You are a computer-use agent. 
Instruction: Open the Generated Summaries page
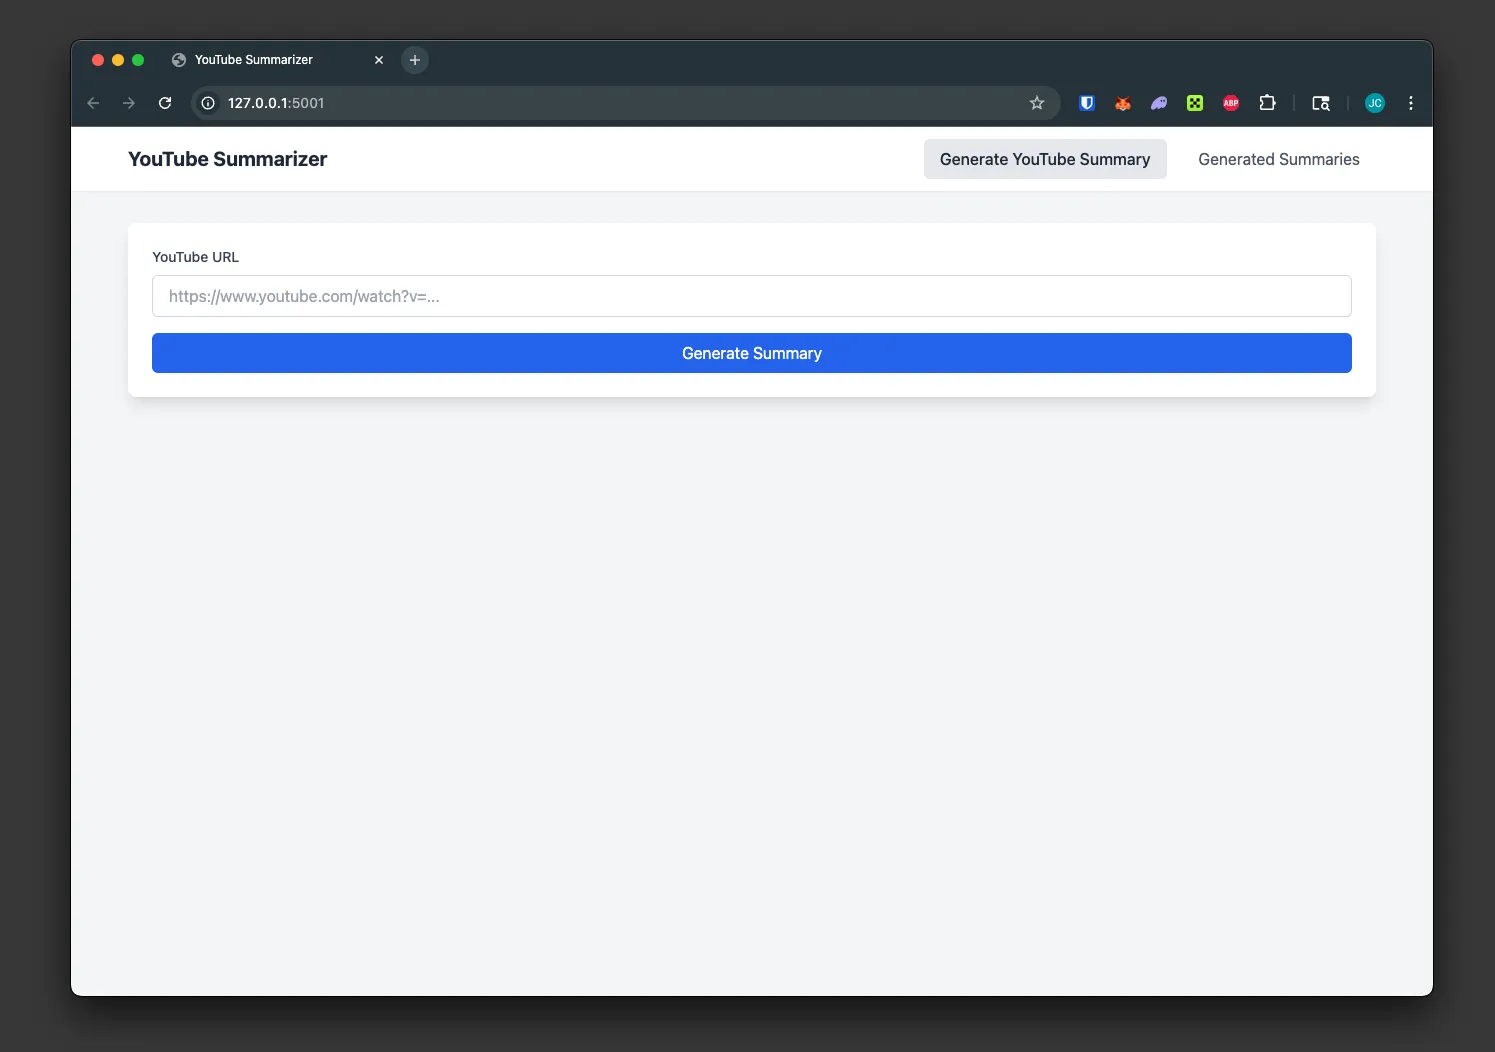pos(1278,159)
